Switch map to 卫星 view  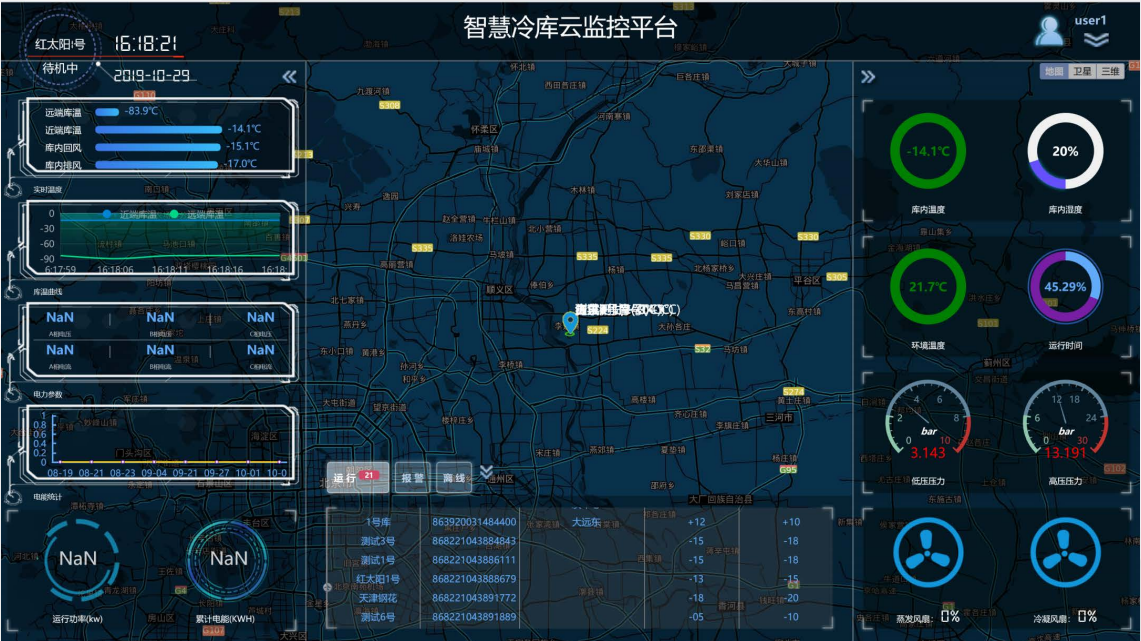point(1082,71)
